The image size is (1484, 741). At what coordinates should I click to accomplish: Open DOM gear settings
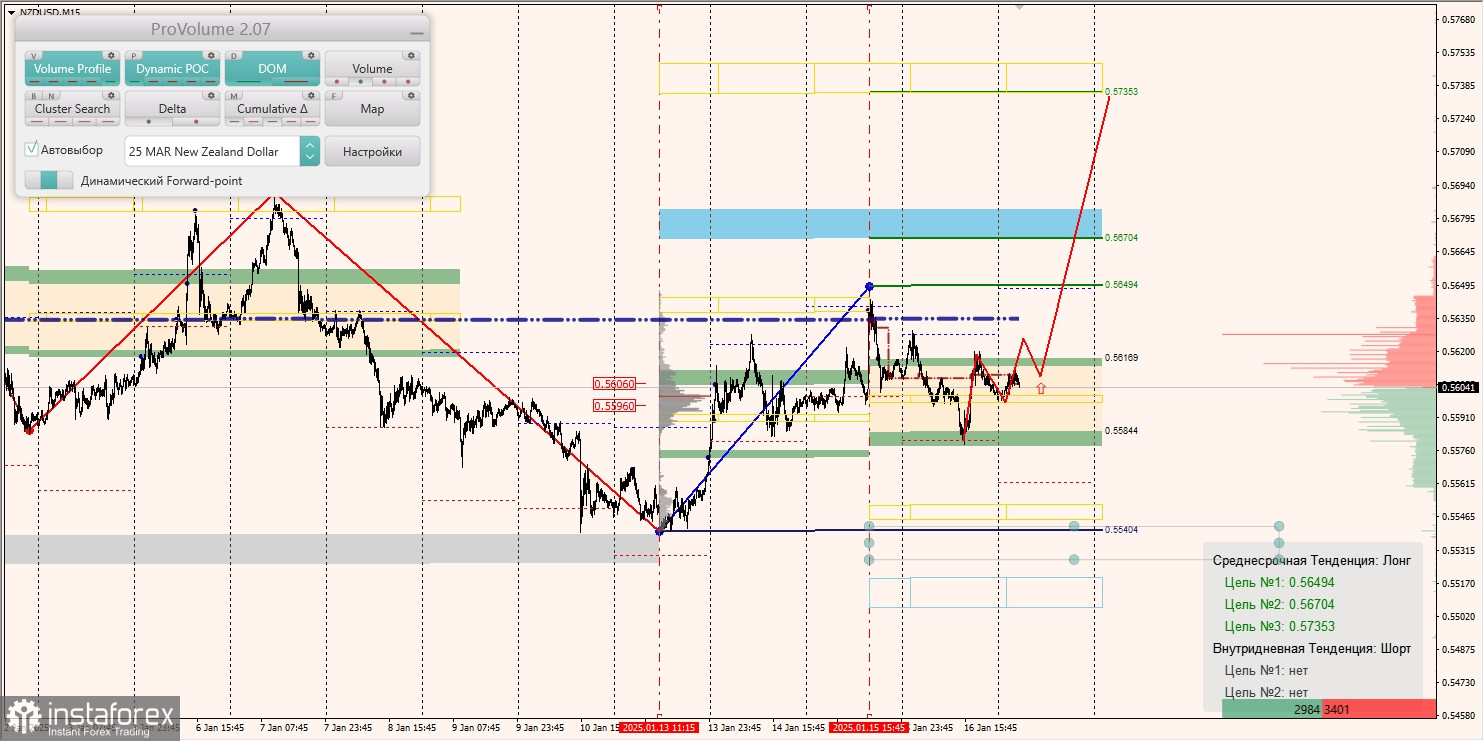point(311,56)
